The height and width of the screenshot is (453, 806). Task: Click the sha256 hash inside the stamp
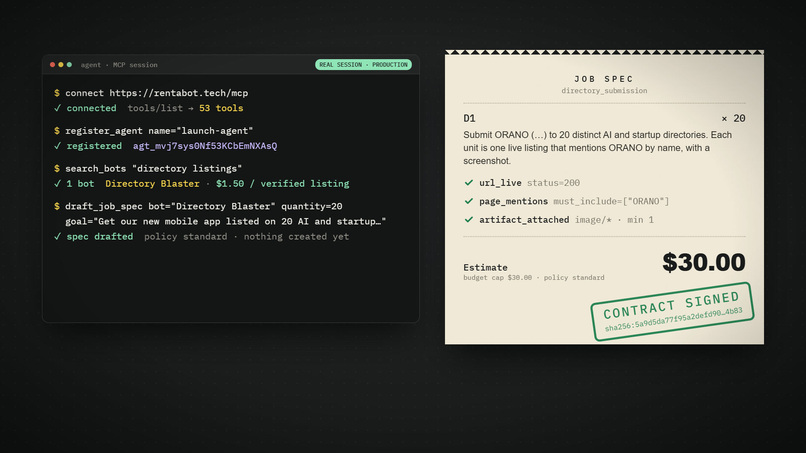[673, 320]
